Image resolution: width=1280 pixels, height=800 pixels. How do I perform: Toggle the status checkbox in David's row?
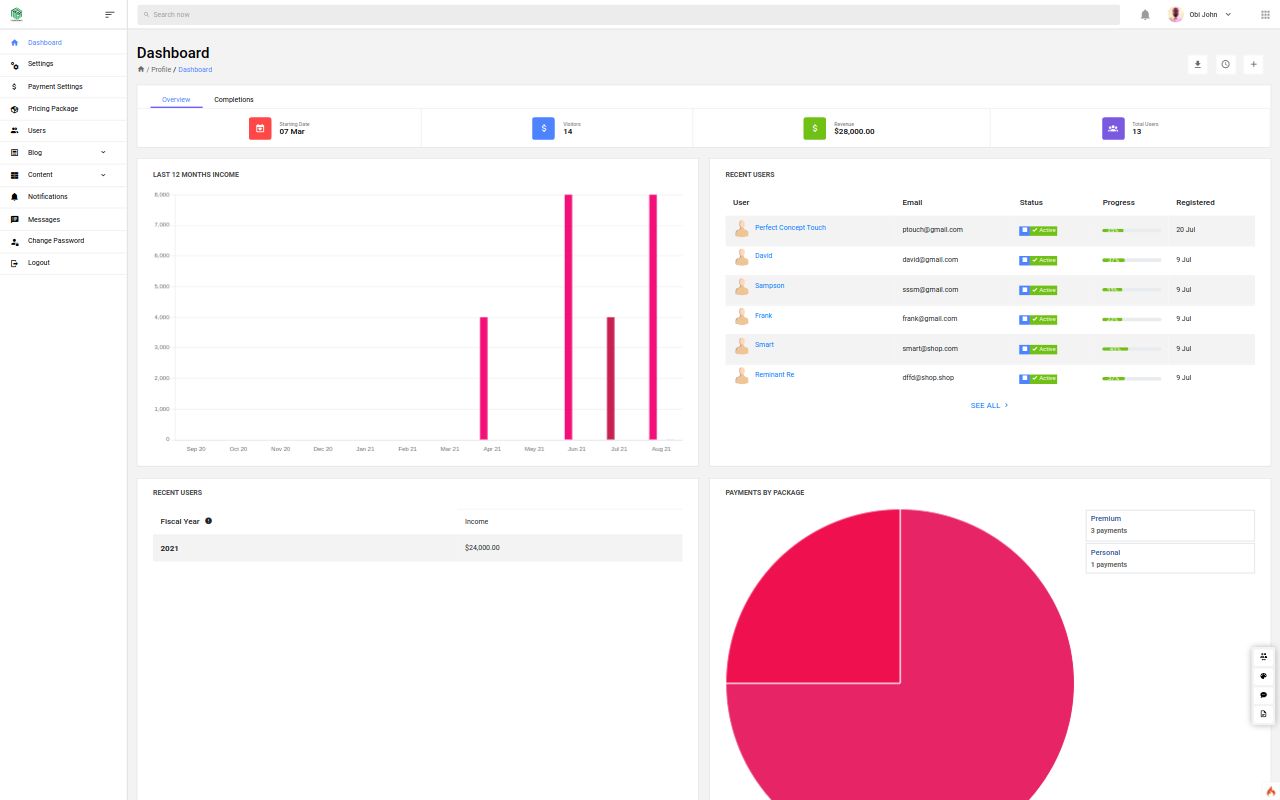[1025, 260]
